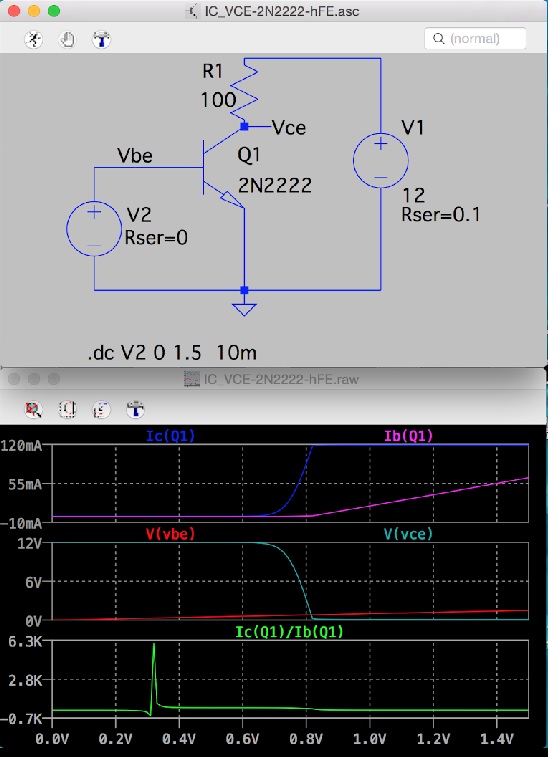
Task: Focus the (normal) search input field
Action: [475, 39]
